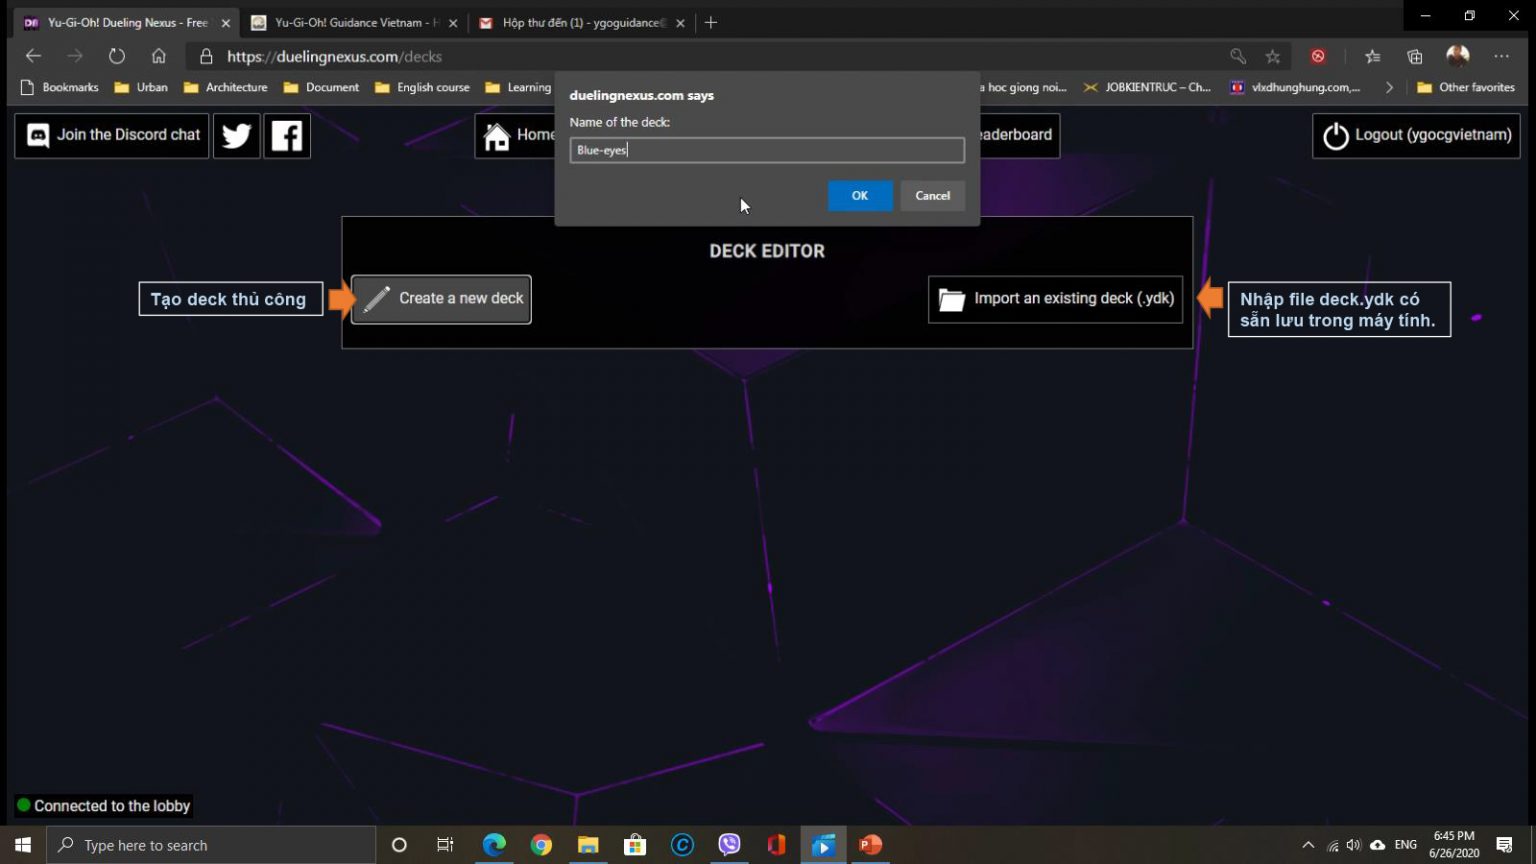Screen dimensions: 1536x864
Task: Toggle the favorites star in the address bar
Action: (1272, 56)
